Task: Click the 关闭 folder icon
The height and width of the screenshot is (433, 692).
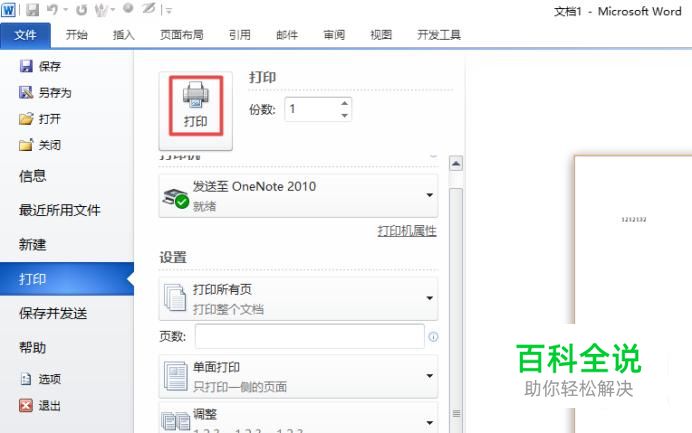Action: pyautogui.click(x=26, y=145)
